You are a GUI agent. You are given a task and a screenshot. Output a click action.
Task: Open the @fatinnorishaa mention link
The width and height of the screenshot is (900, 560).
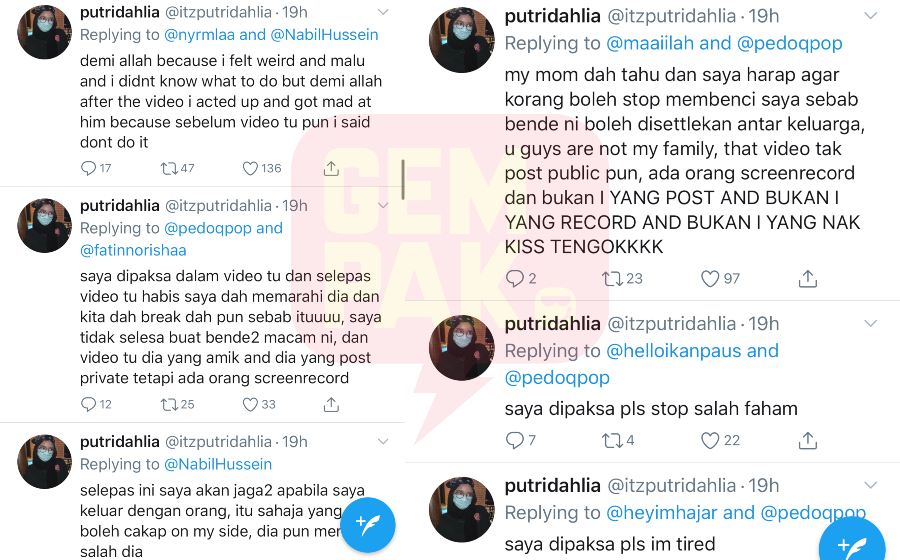point(133,250)
